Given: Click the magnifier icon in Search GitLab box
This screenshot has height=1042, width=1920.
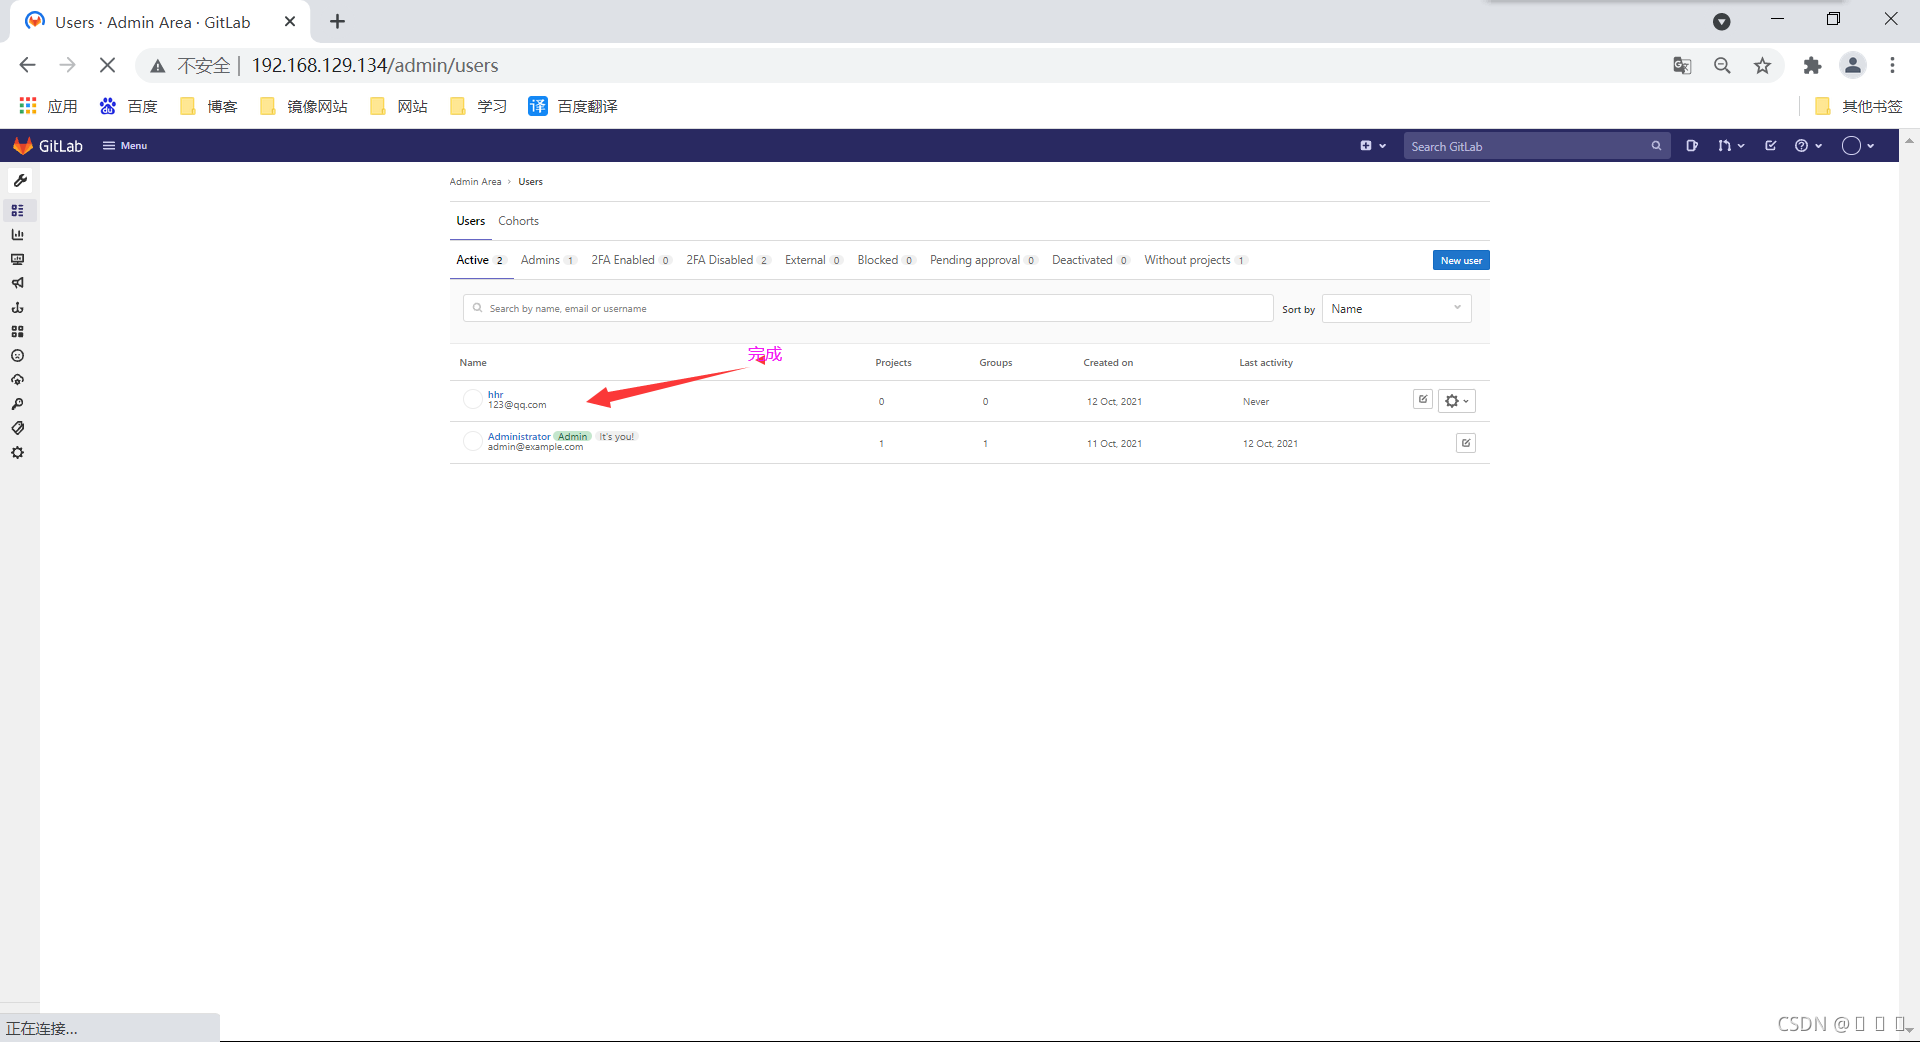Looking at the screenshot, I should tap(1656, 146).
